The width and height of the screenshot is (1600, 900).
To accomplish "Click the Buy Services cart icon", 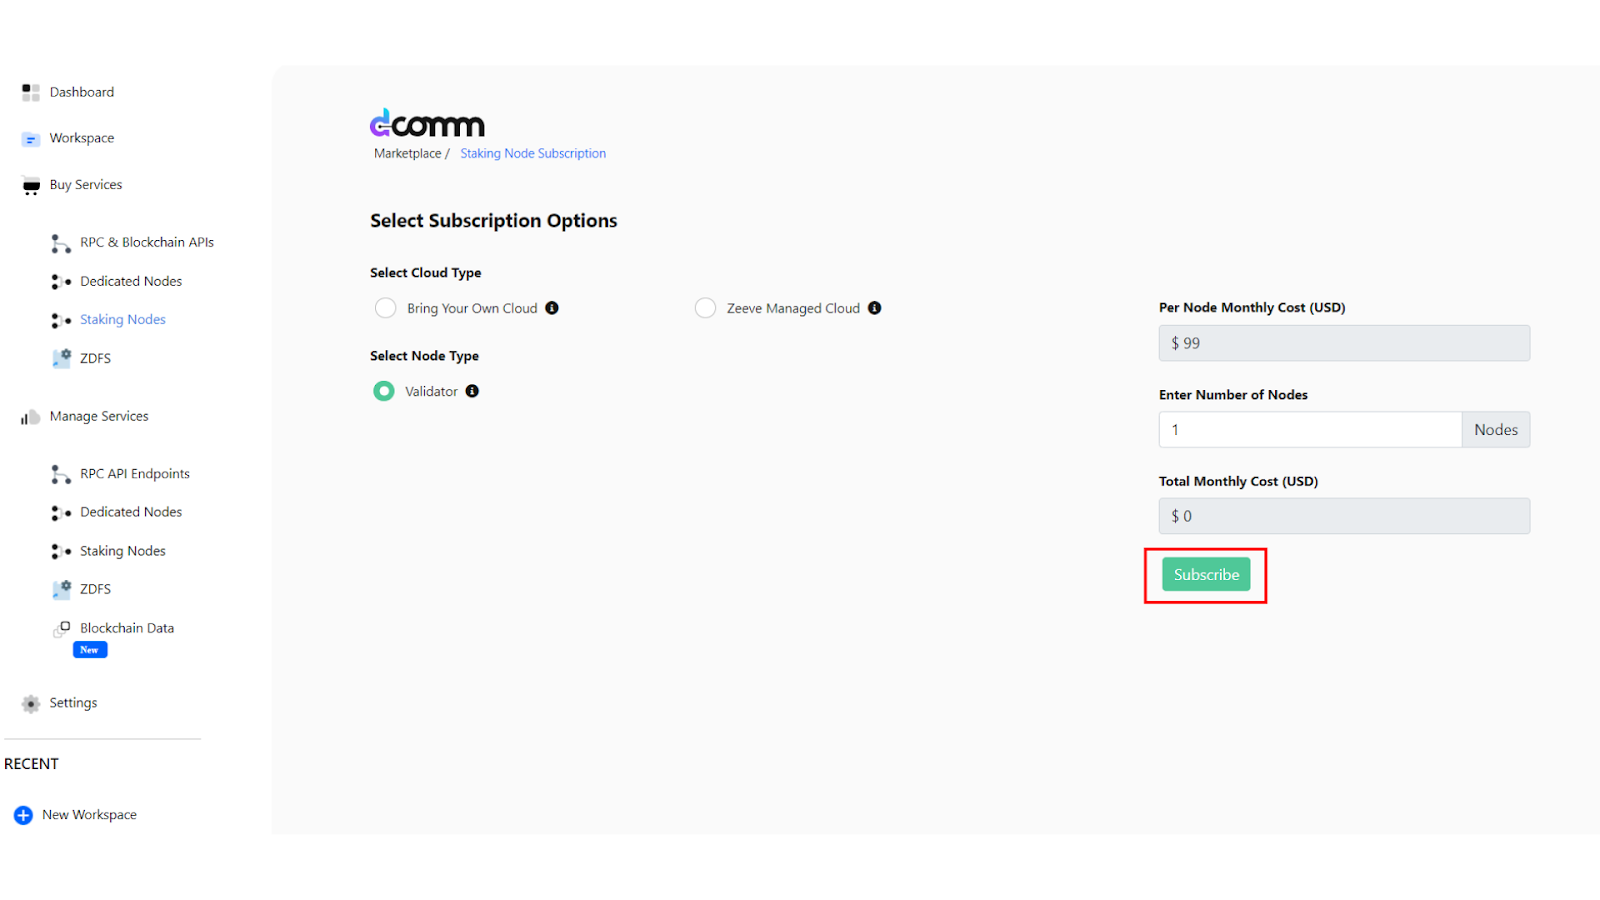I will pos(29,184).
